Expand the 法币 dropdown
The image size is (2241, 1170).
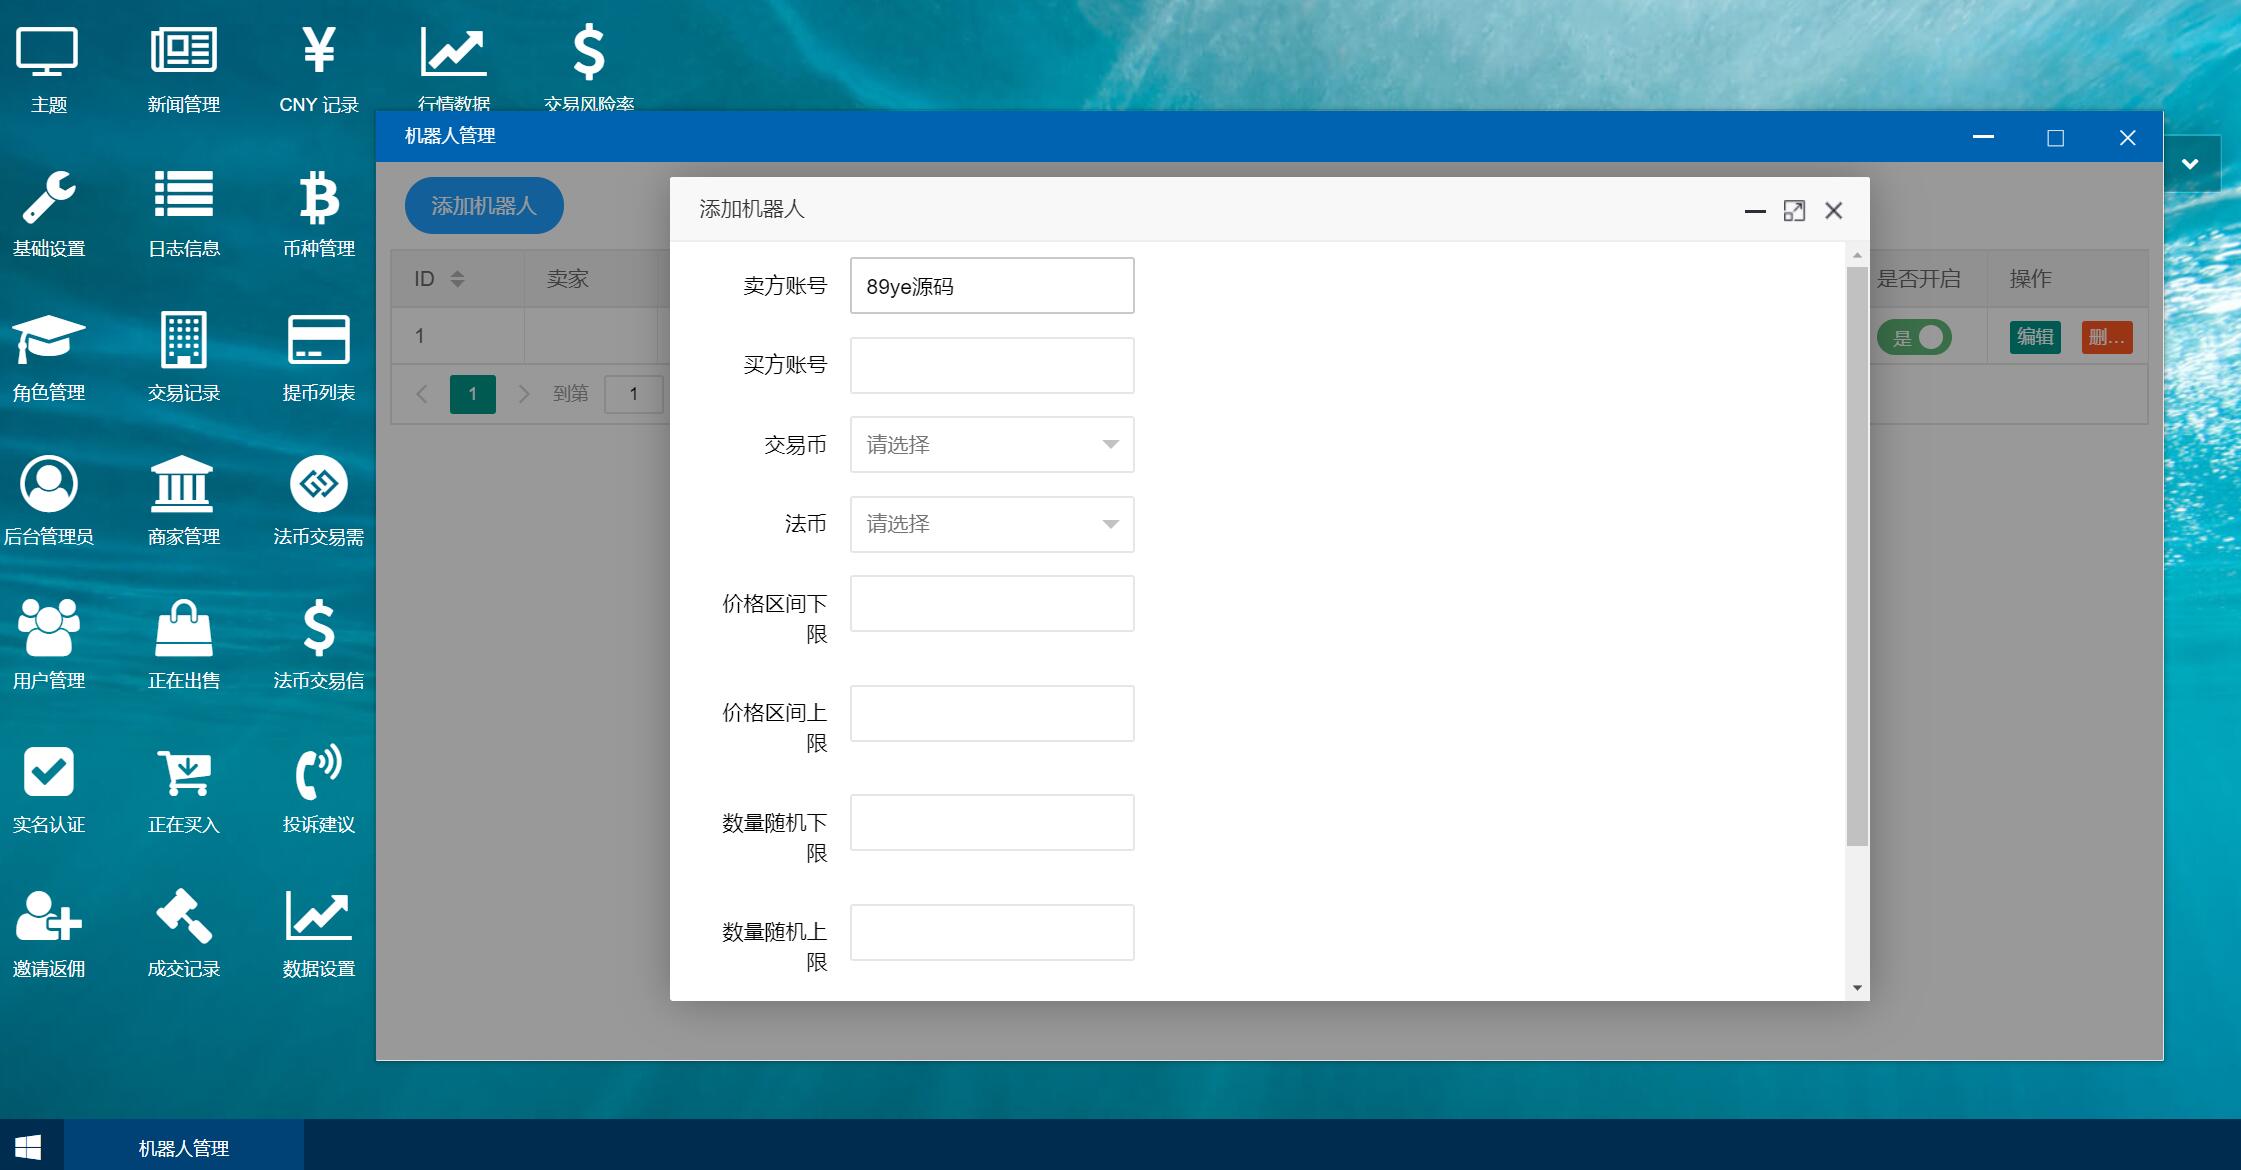click(992, 524)
